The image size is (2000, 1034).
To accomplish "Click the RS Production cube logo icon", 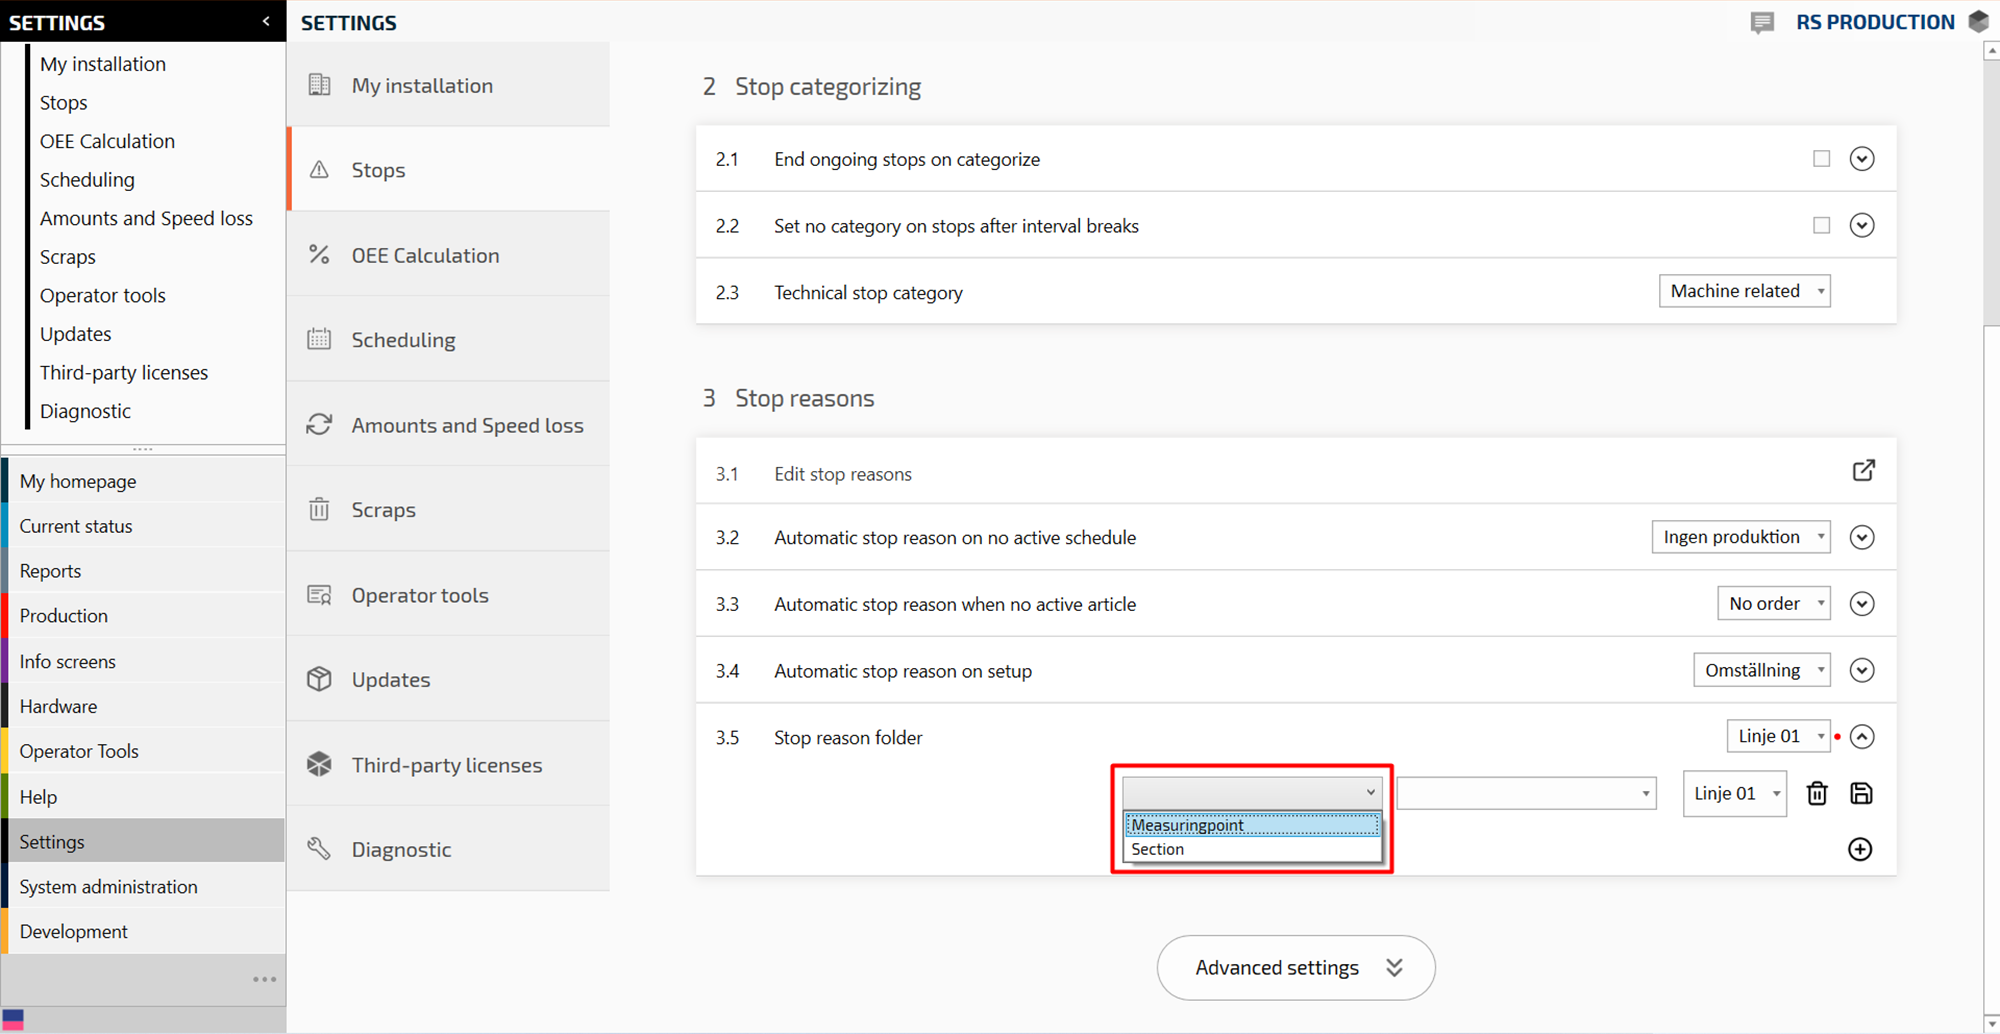I will (1978, 22).
